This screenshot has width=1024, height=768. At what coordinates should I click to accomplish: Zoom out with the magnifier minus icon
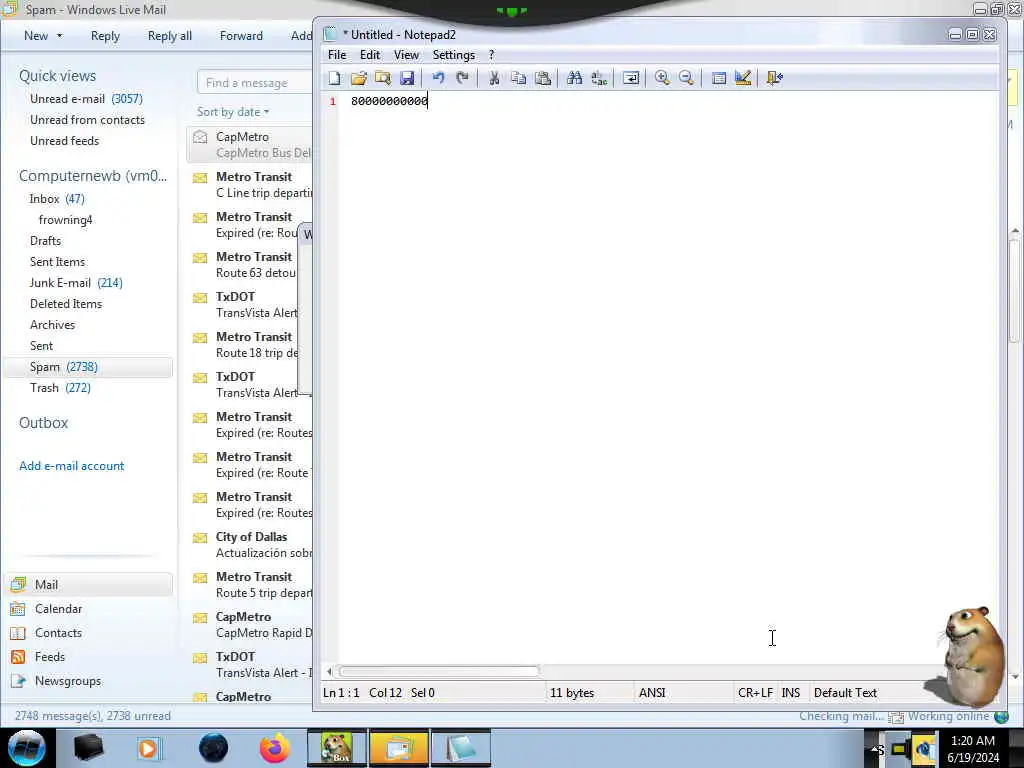click(686, 78)
